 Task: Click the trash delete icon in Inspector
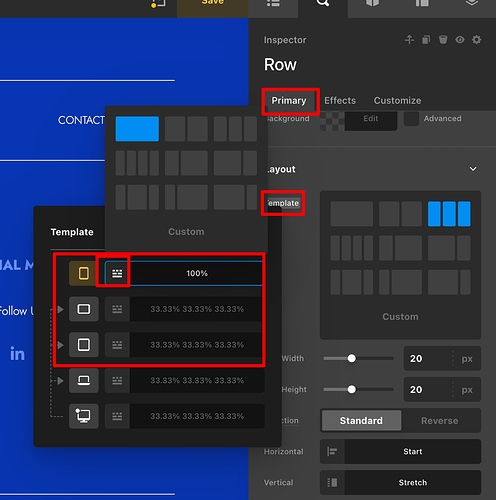coord(443,40)
